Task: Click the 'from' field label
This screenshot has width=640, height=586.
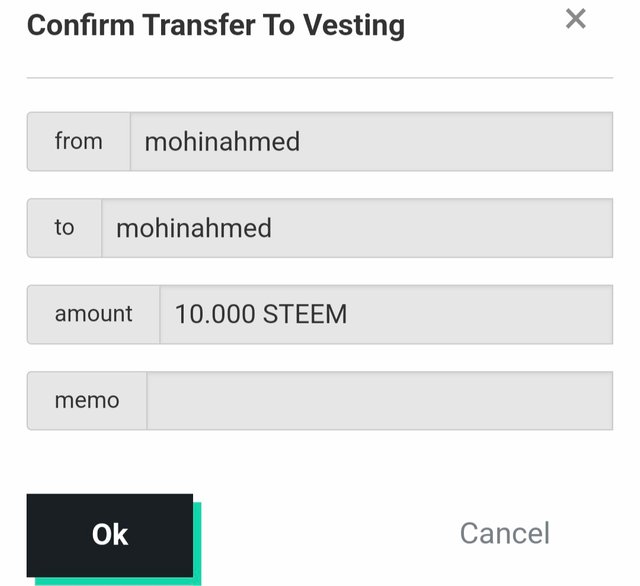Action: pos(78,142)
